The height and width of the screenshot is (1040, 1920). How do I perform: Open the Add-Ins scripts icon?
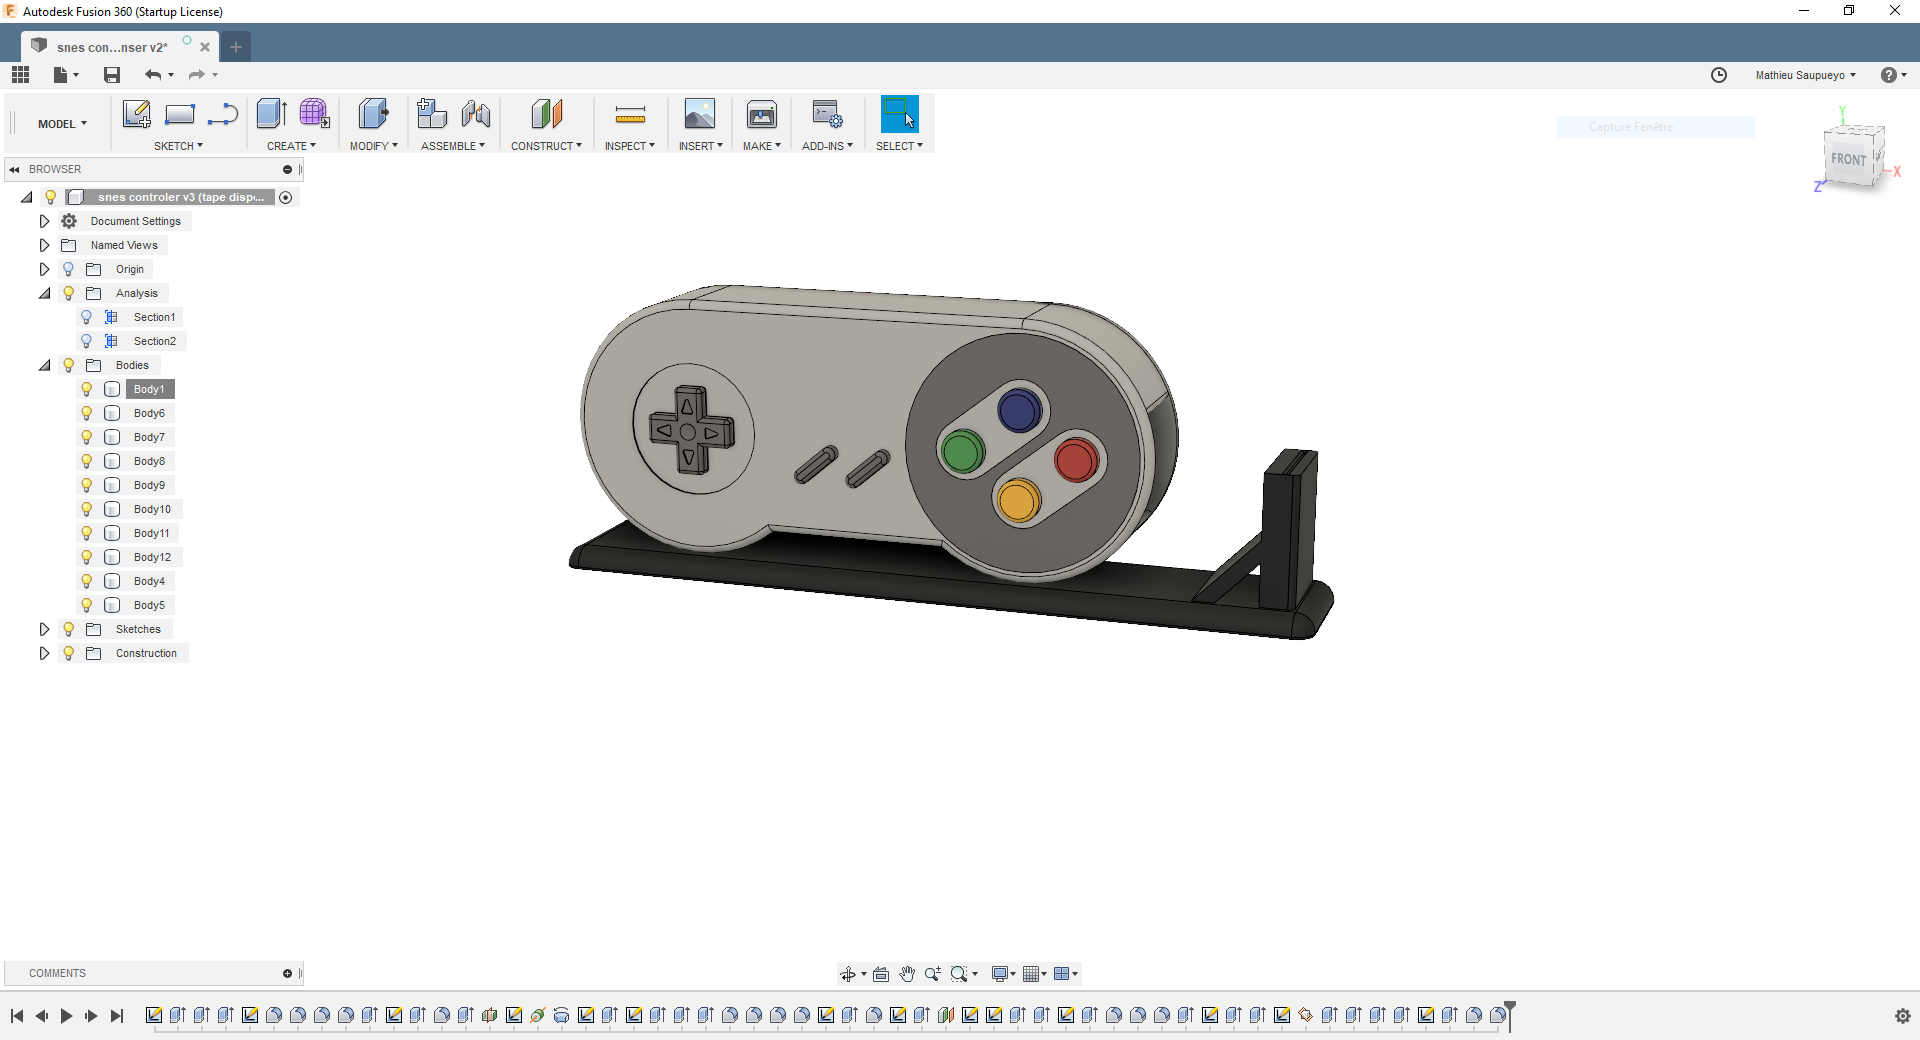pyautogui.click(x=827, y=114)
